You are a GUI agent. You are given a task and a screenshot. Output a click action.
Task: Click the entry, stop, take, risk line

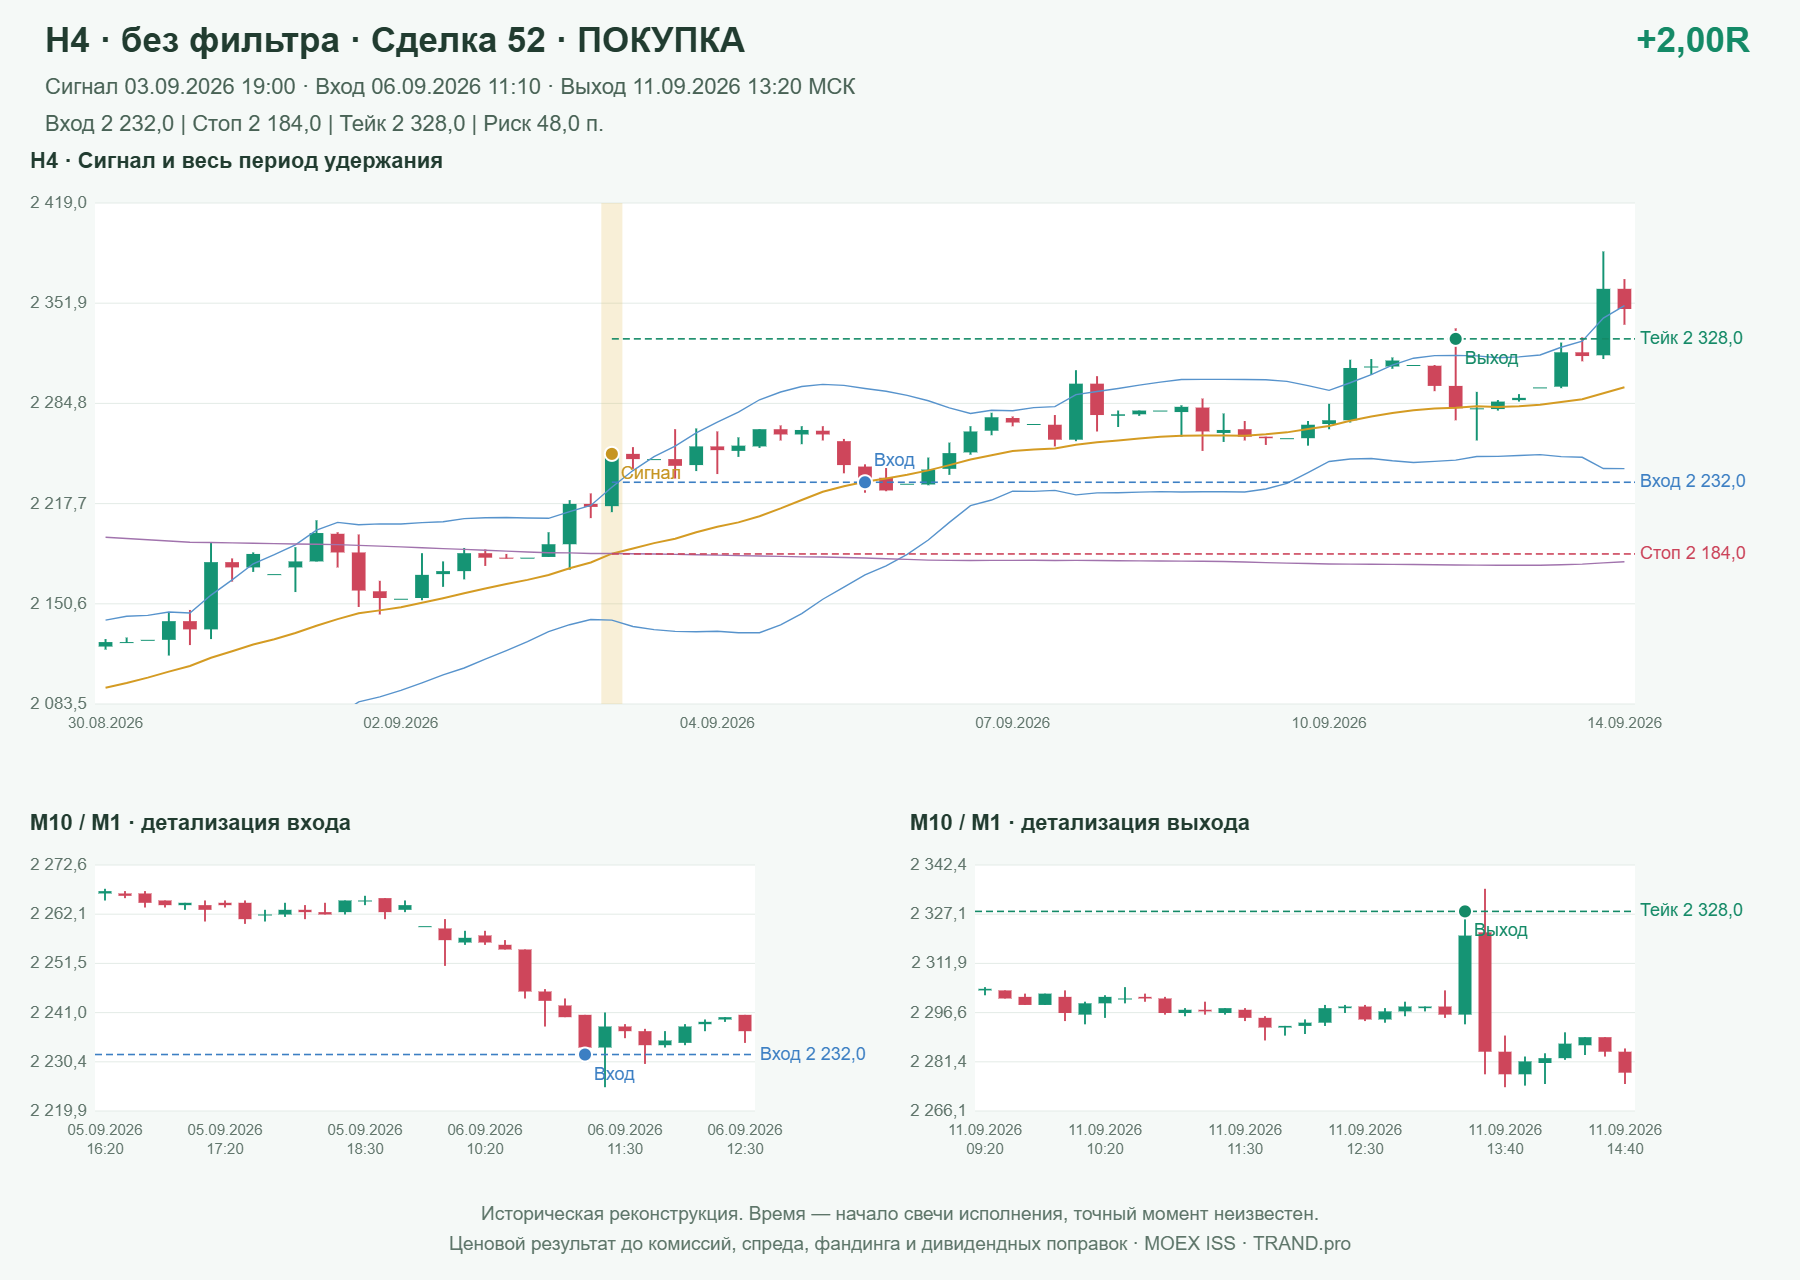(324, 124)
